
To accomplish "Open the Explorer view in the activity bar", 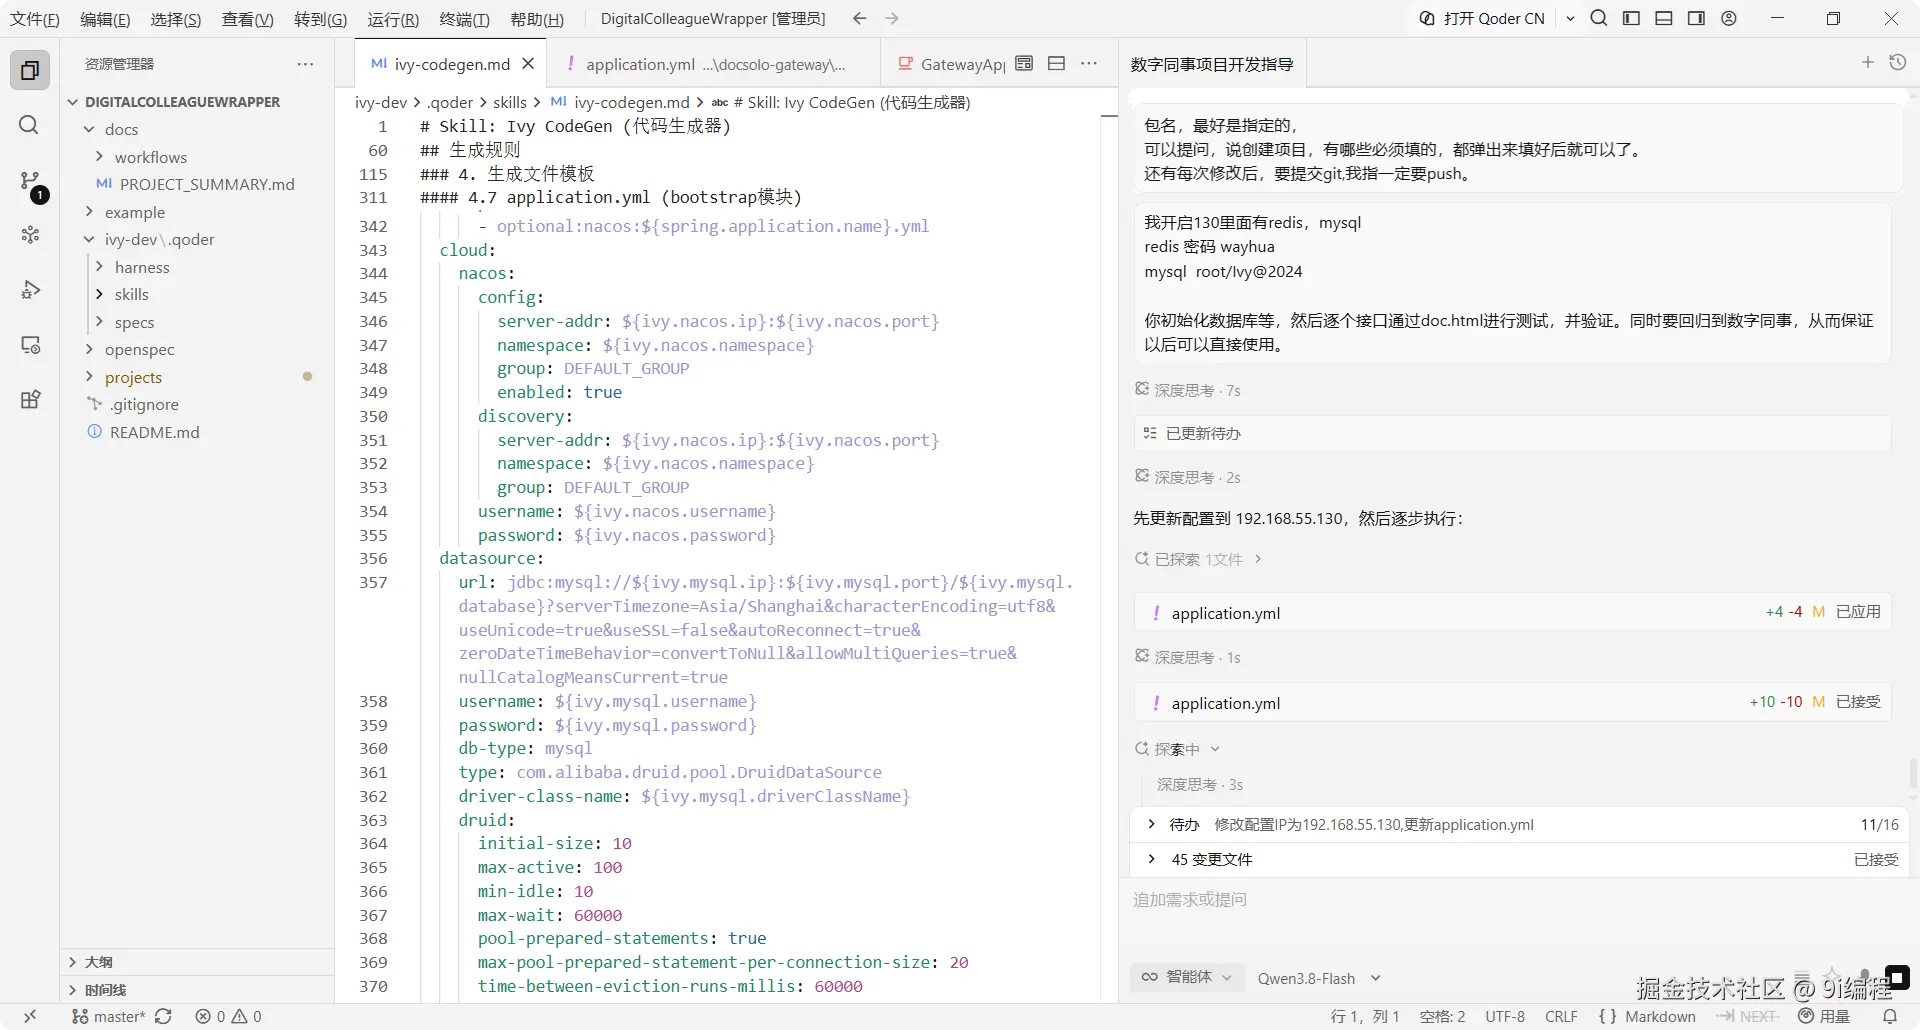I will [x=30, y=71].
